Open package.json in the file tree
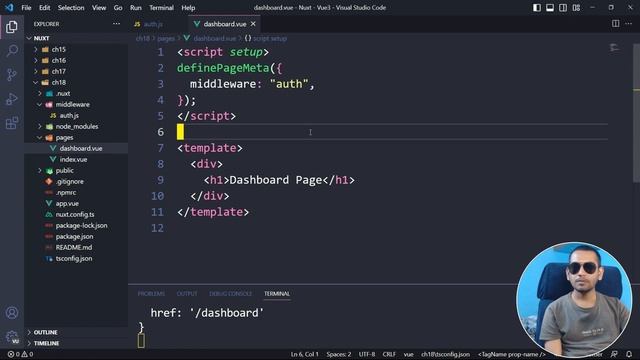Image resolution: width=640 pixels, height=360 pixels. click(76, 237)
